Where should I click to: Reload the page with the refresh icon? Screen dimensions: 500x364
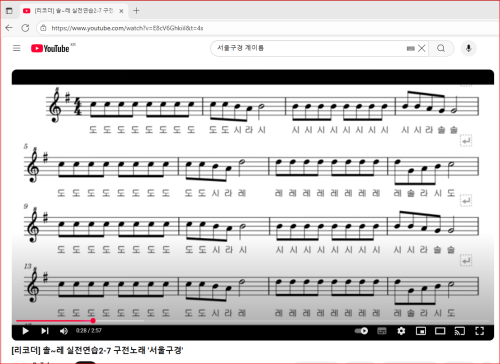click(25, 28)
